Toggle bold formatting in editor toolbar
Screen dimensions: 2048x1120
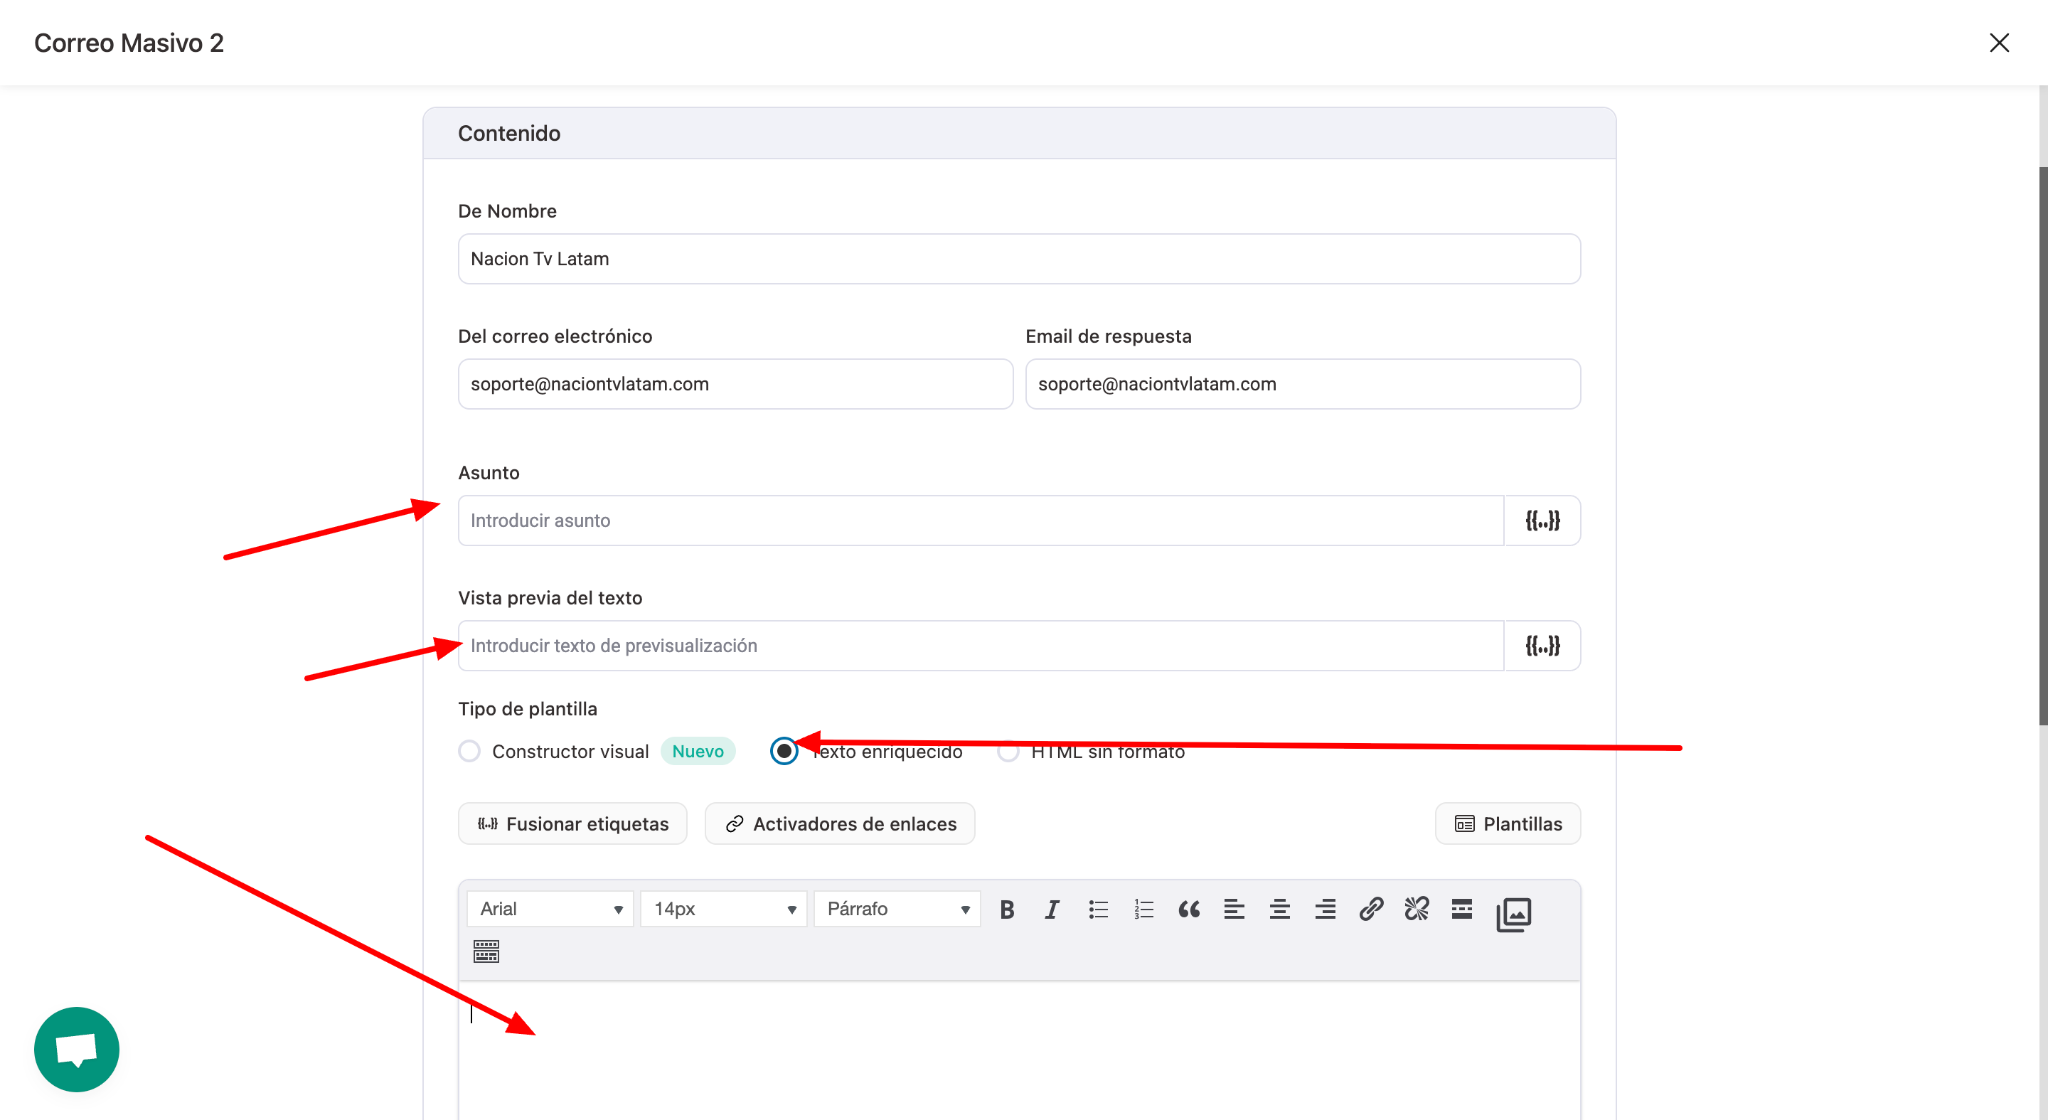(x=1007, y=909)
